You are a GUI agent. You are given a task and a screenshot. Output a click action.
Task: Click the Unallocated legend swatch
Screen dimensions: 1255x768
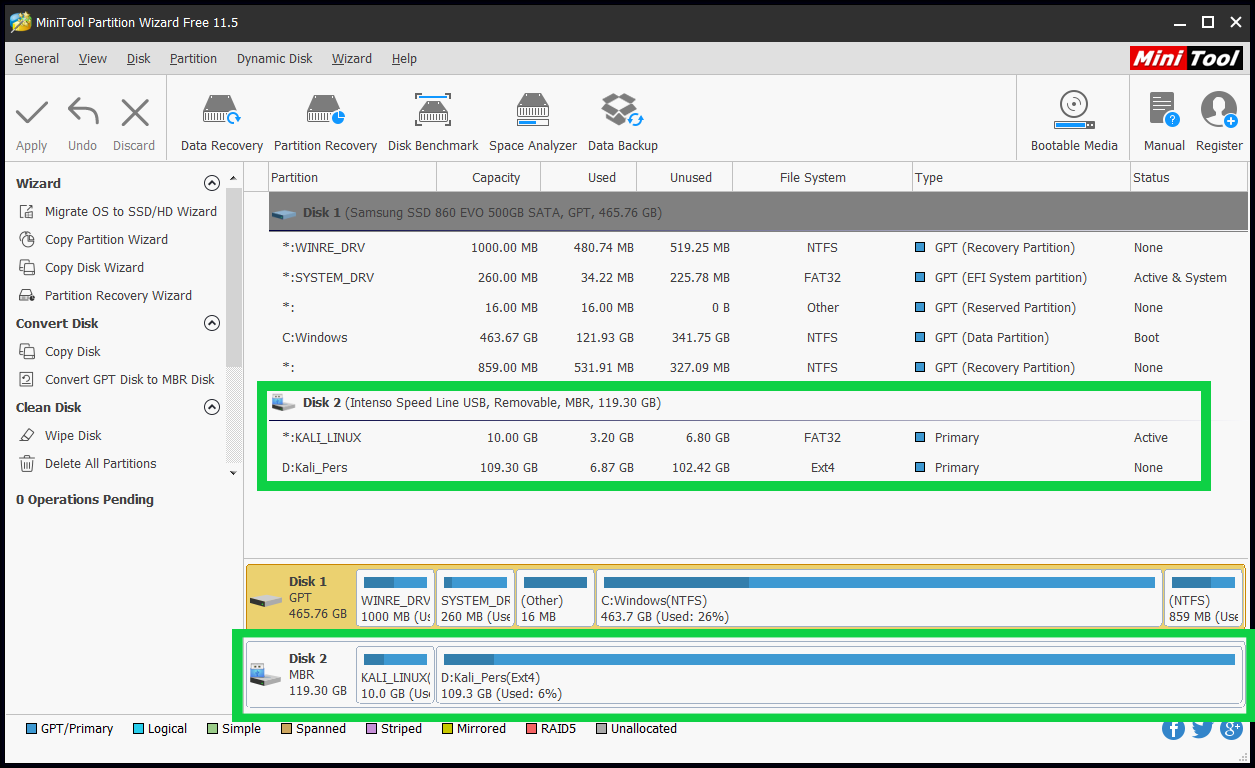coord(601,729)
